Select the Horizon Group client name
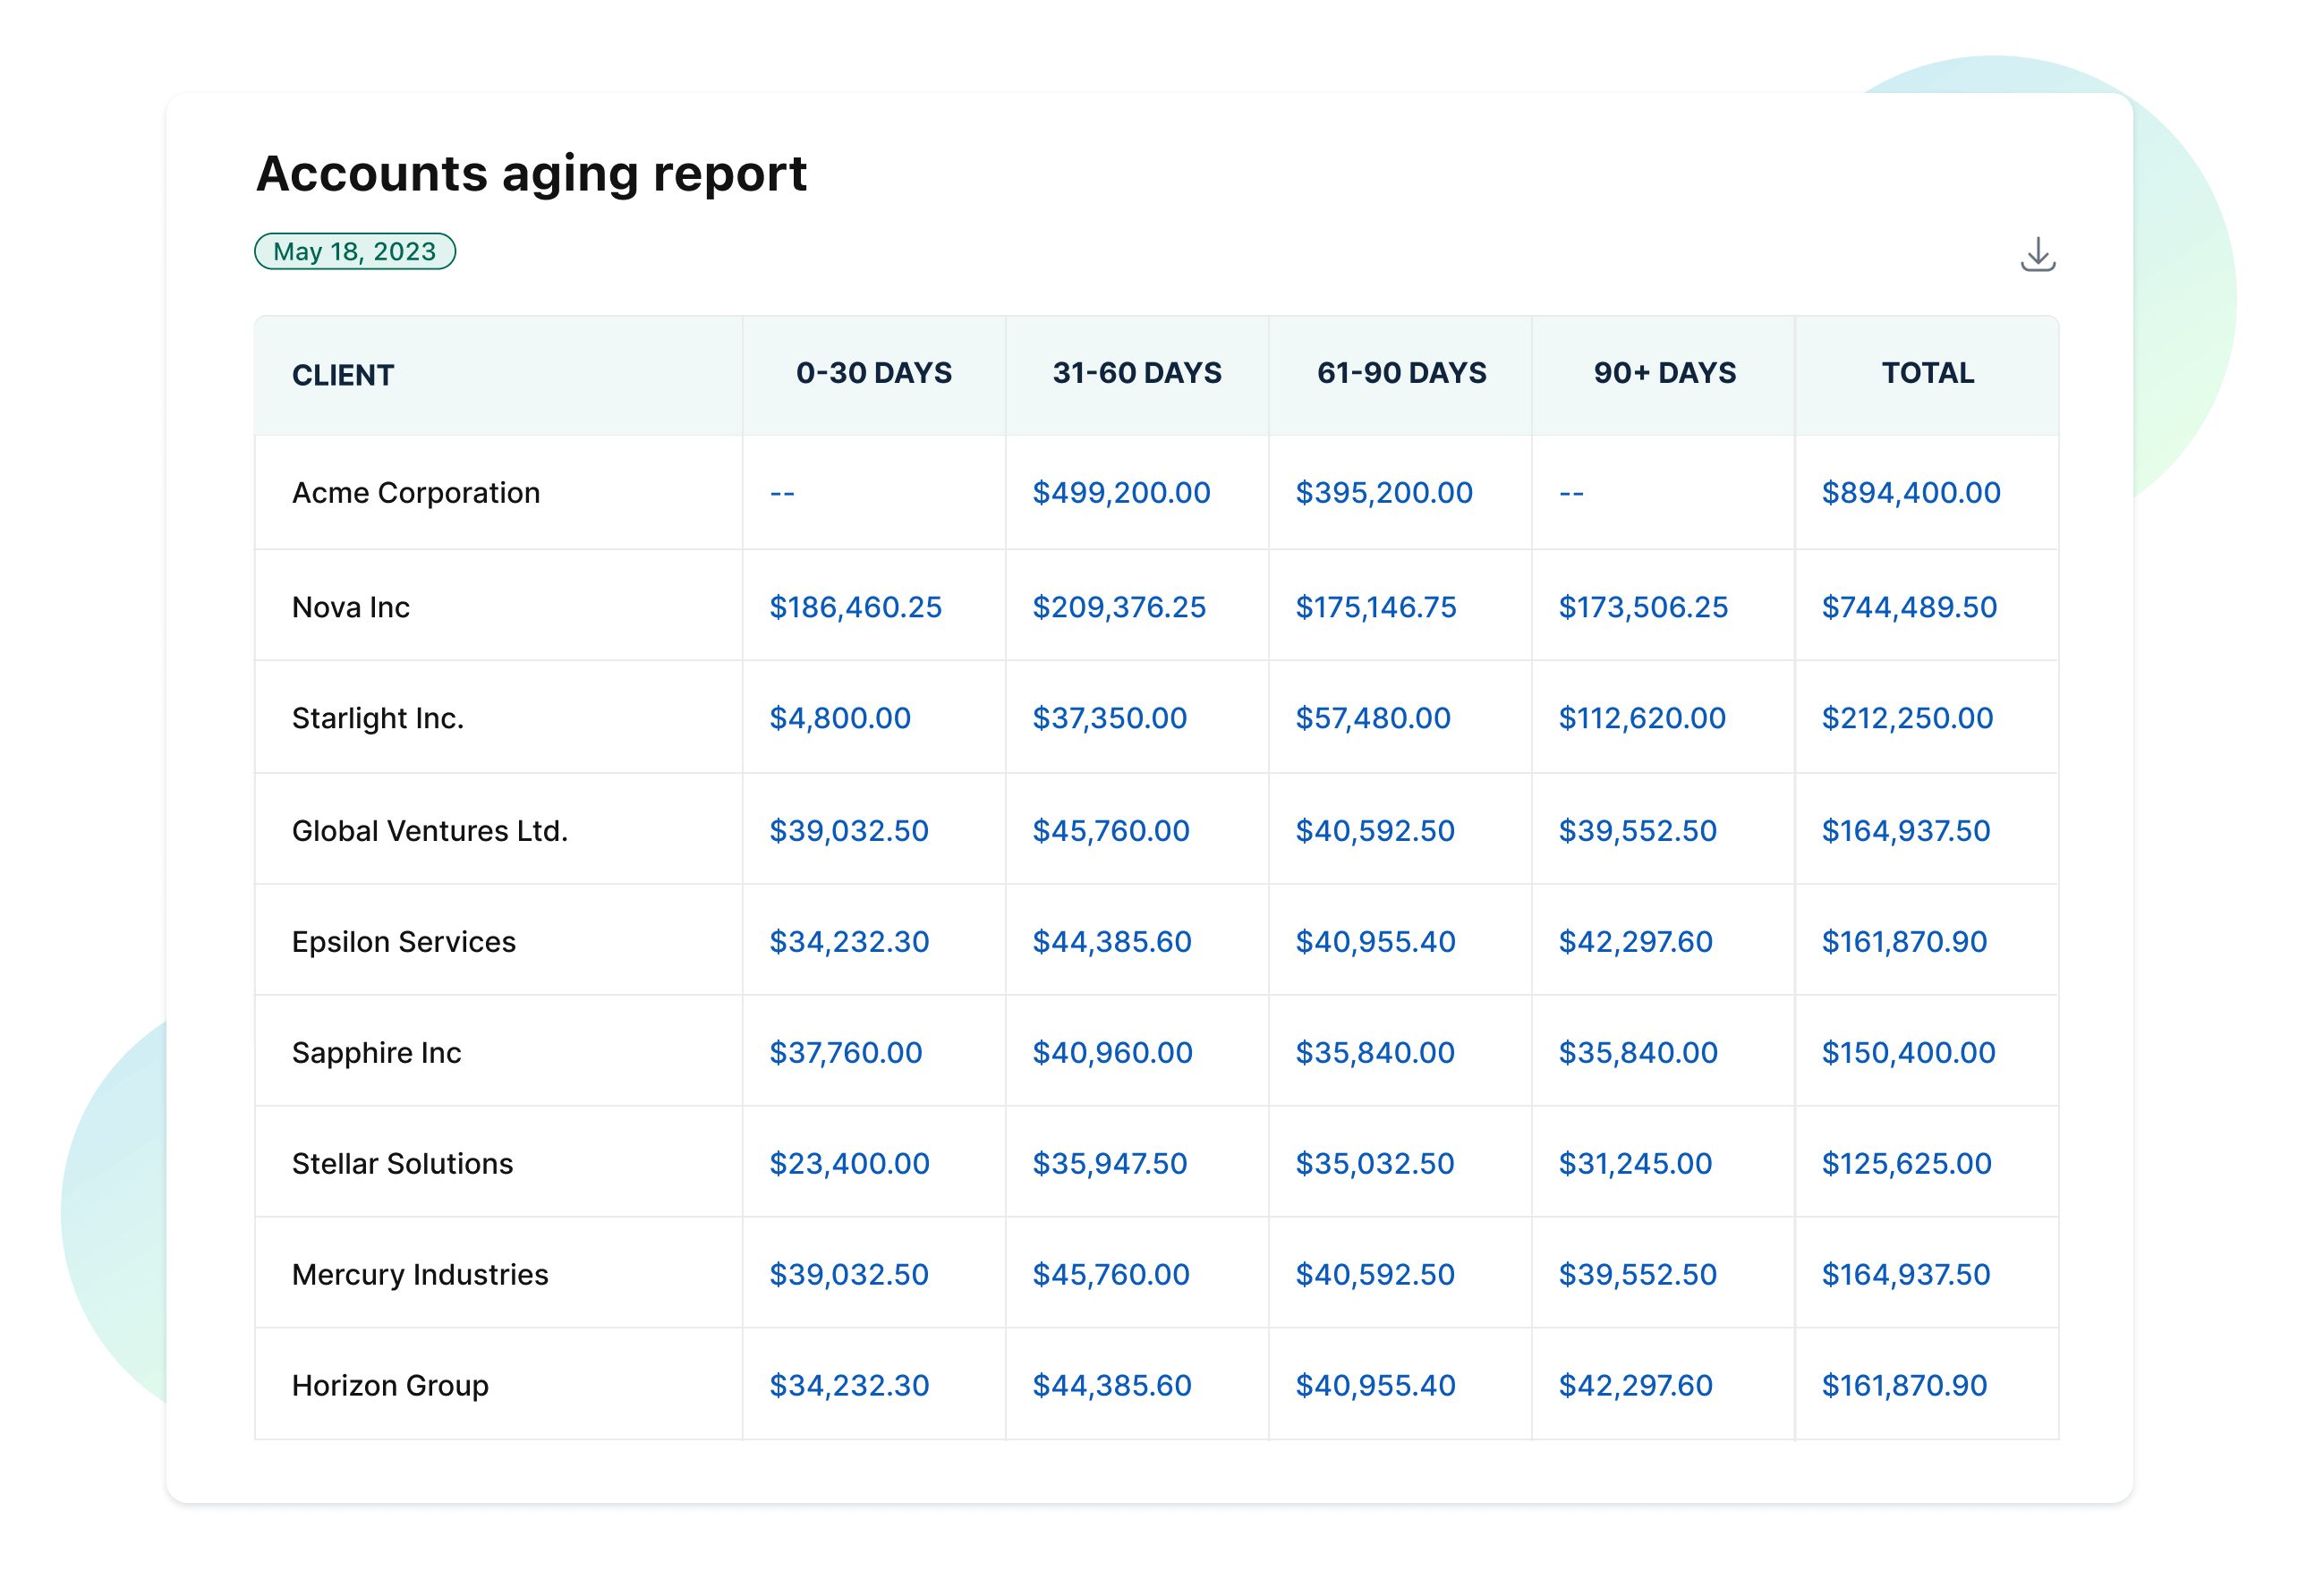Image resolution: width=2298 pixels, height=1596 pixels. coord(390,1386)
